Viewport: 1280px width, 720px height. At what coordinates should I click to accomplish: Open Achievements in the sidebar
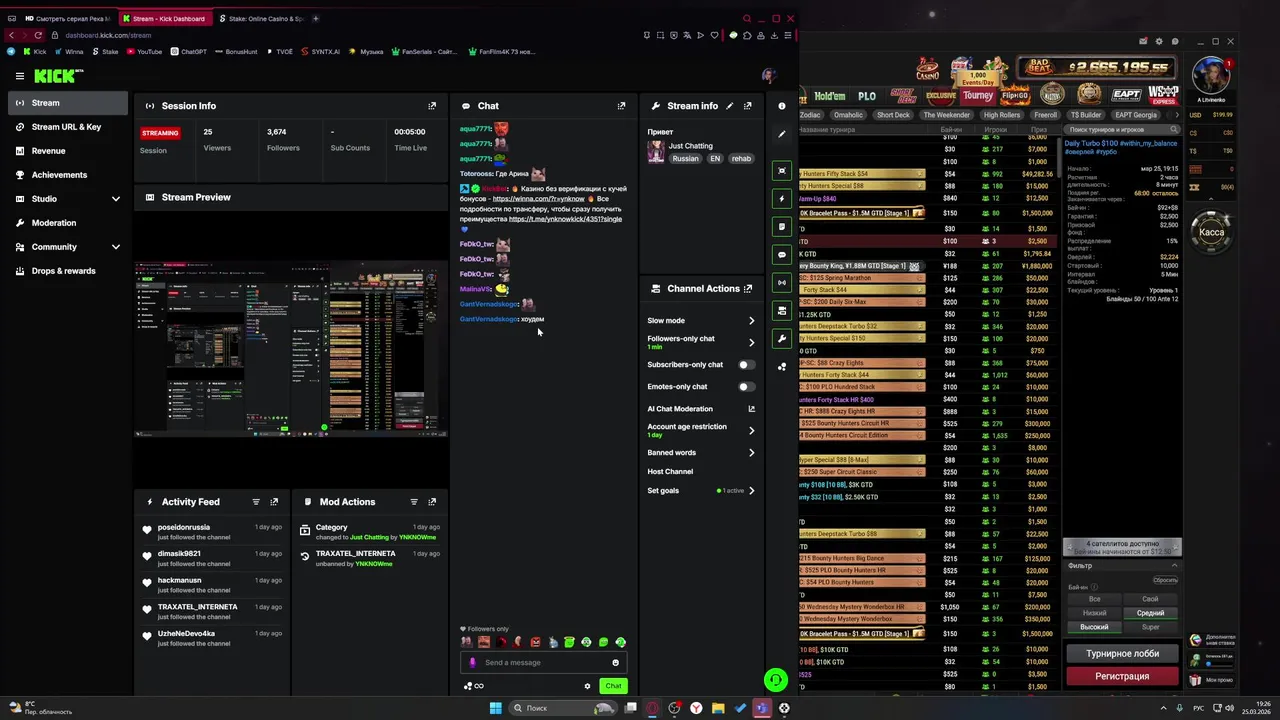(68, 175)
